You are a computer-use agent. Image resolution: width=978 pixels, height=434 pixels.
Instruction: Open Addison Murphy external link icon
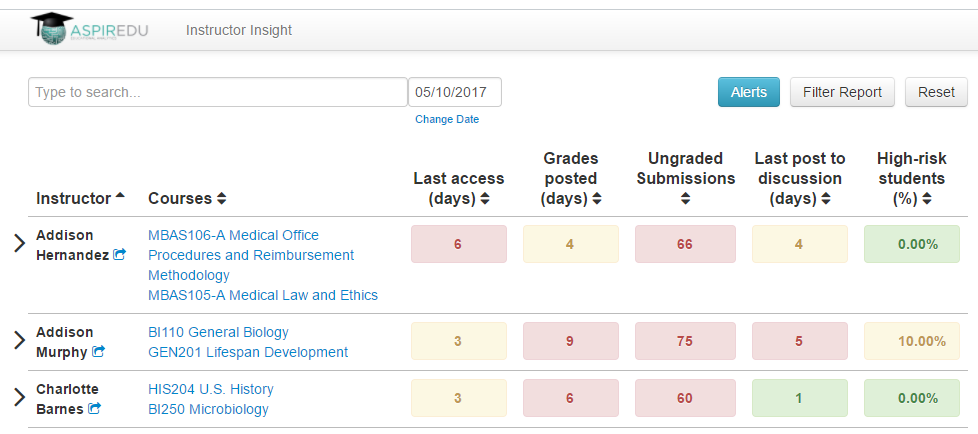pyautogui.click(x=98, y=352)
